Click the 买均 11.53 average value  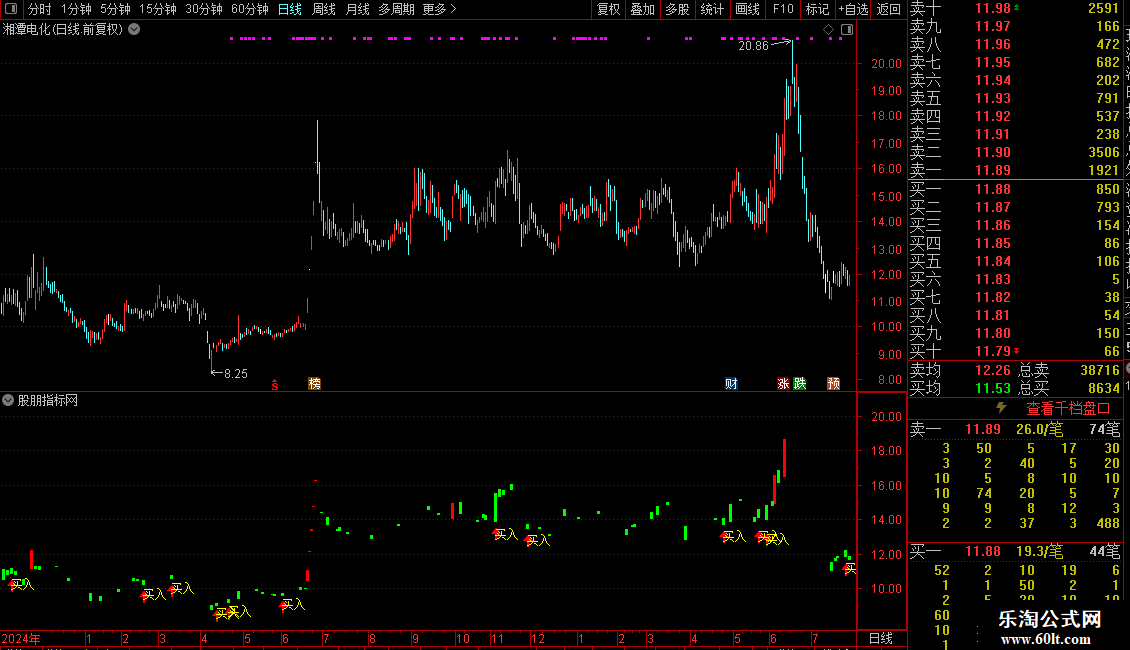993,388
